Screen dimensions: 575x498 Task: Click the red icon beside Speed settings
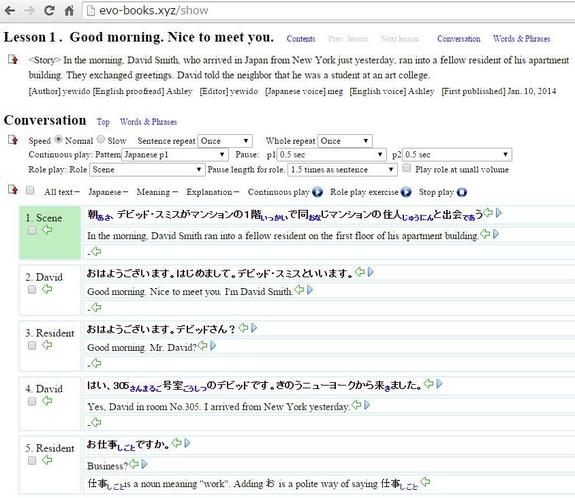[13, 140]
